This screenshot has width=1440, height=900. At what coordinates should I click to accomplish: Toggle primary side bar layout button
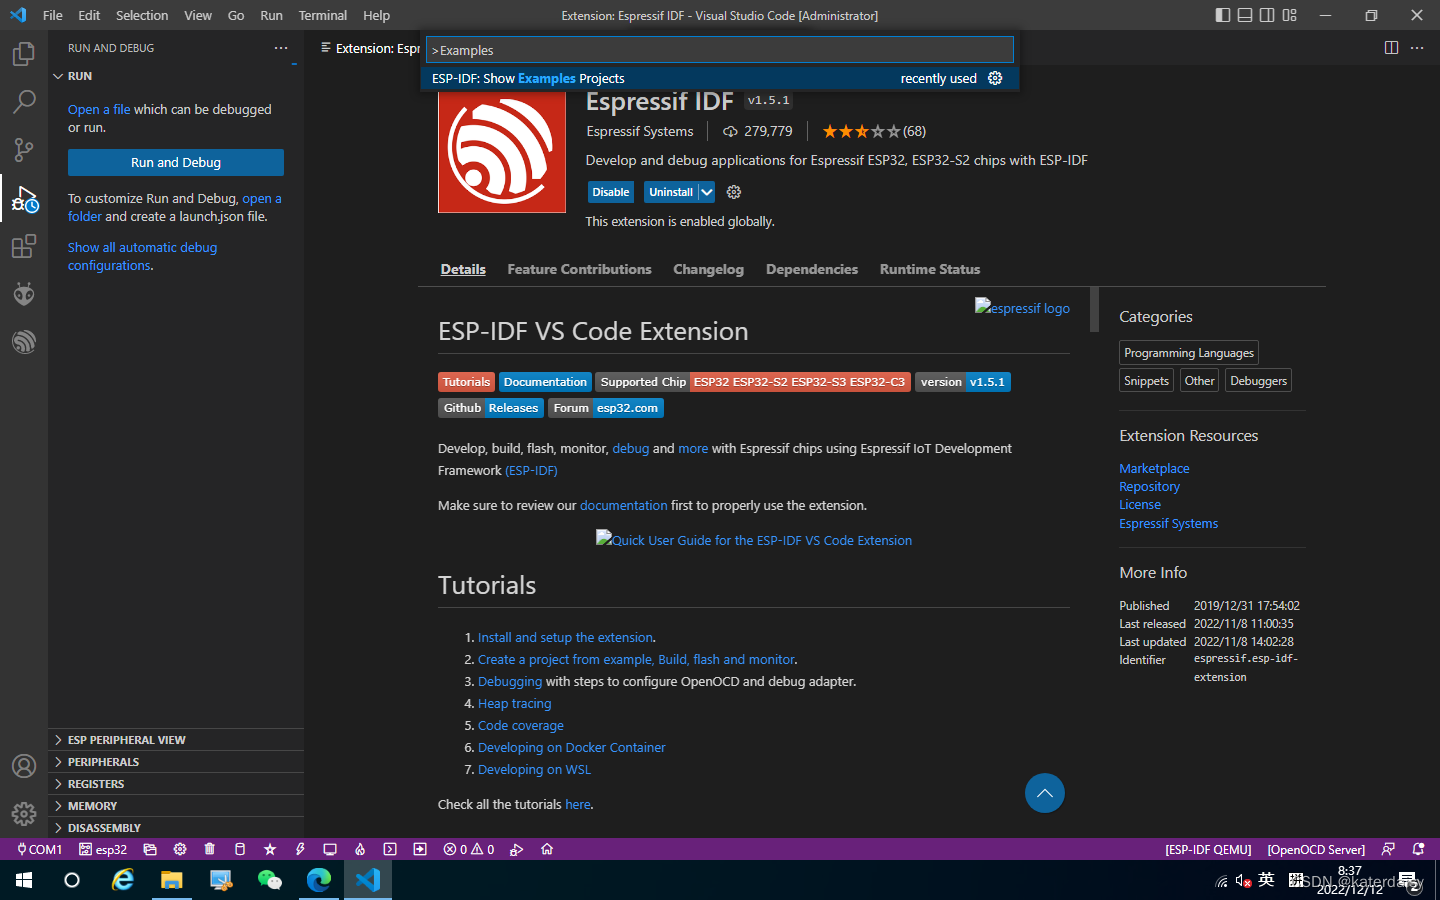click(x=1222, y=15)
